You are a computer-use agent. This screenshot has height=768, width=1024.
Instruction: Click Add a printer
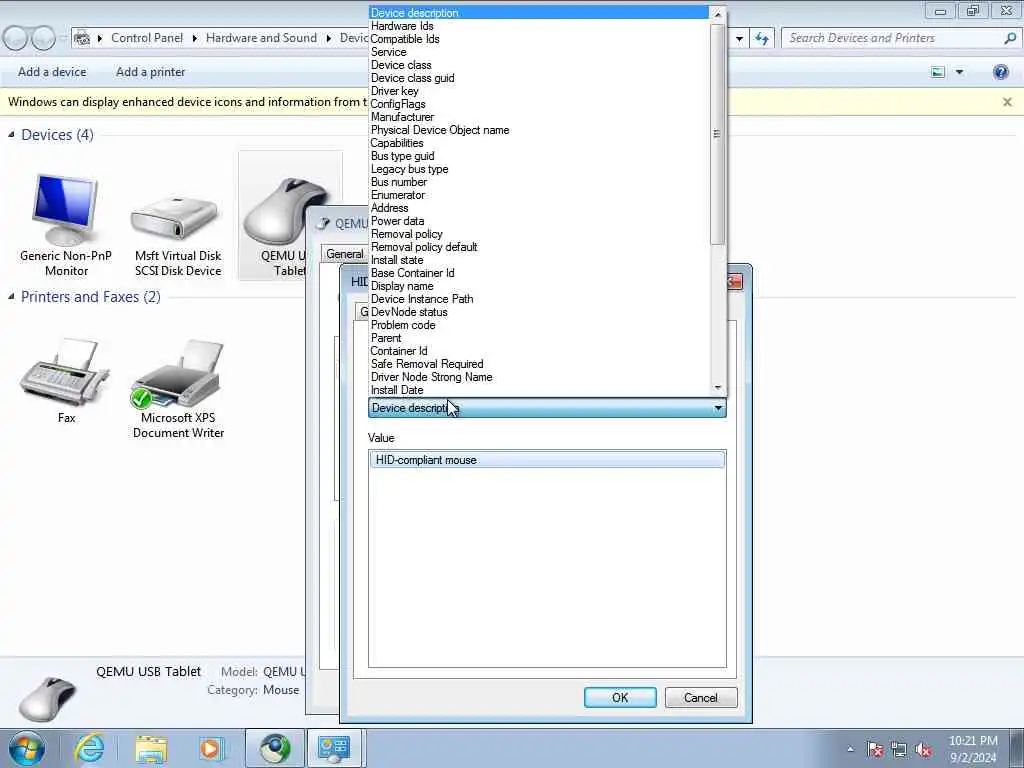tap(150, 72)
